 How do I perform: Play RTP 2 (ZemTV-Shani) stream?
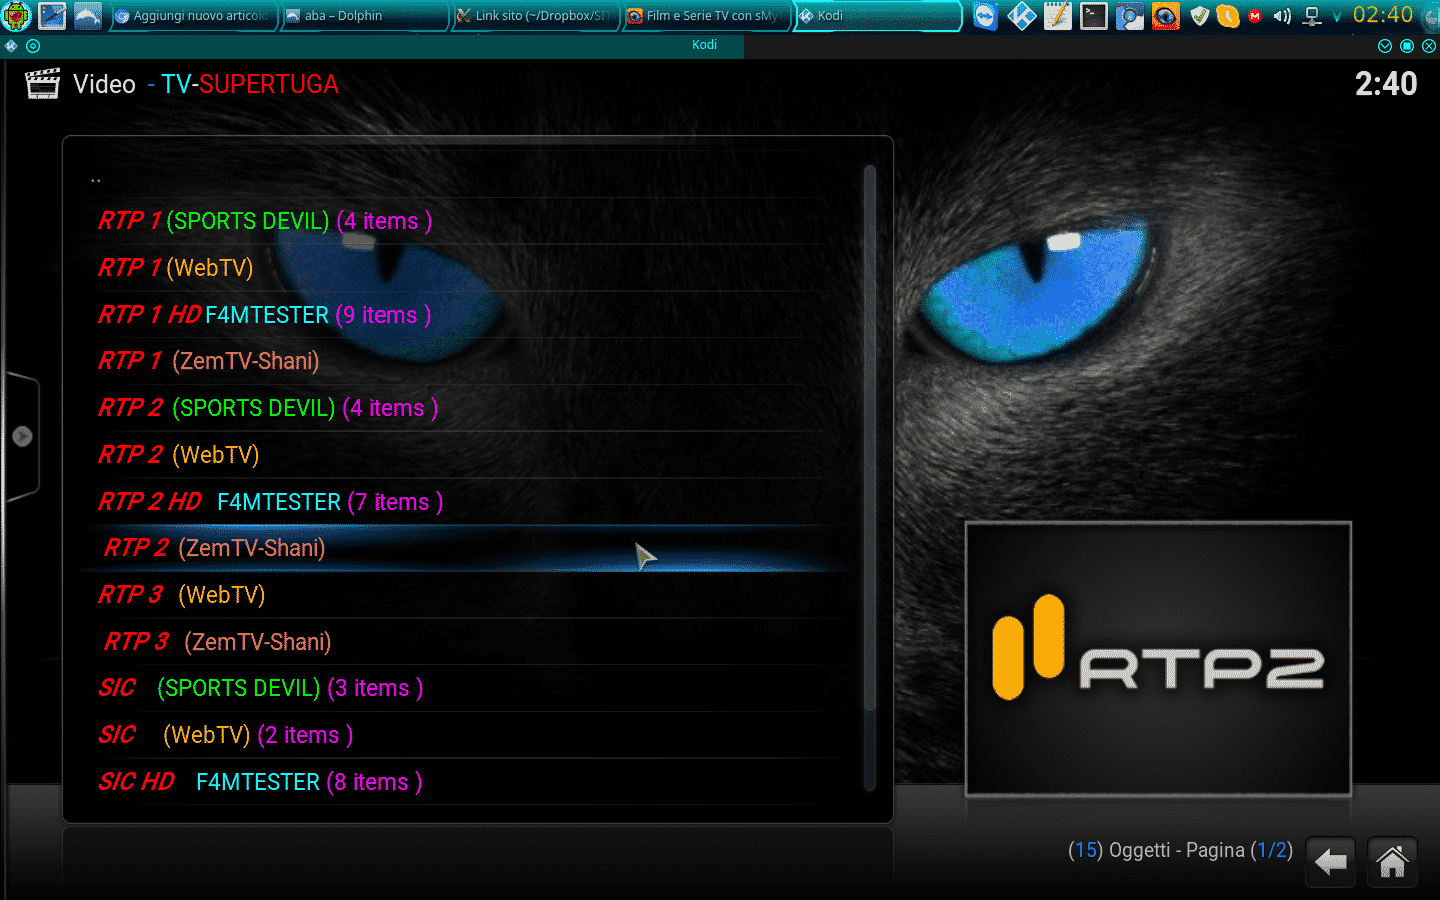215,548
